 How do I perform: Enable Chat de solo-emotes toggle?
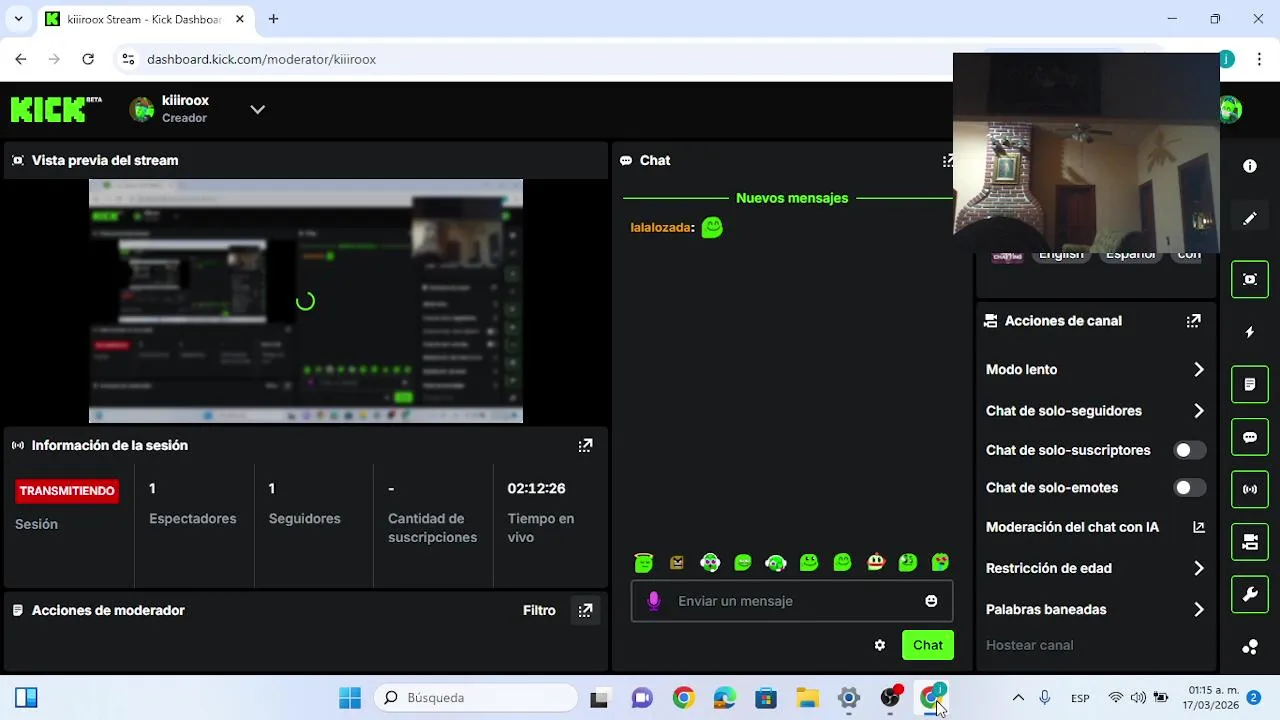click(x=1189, y=488)
